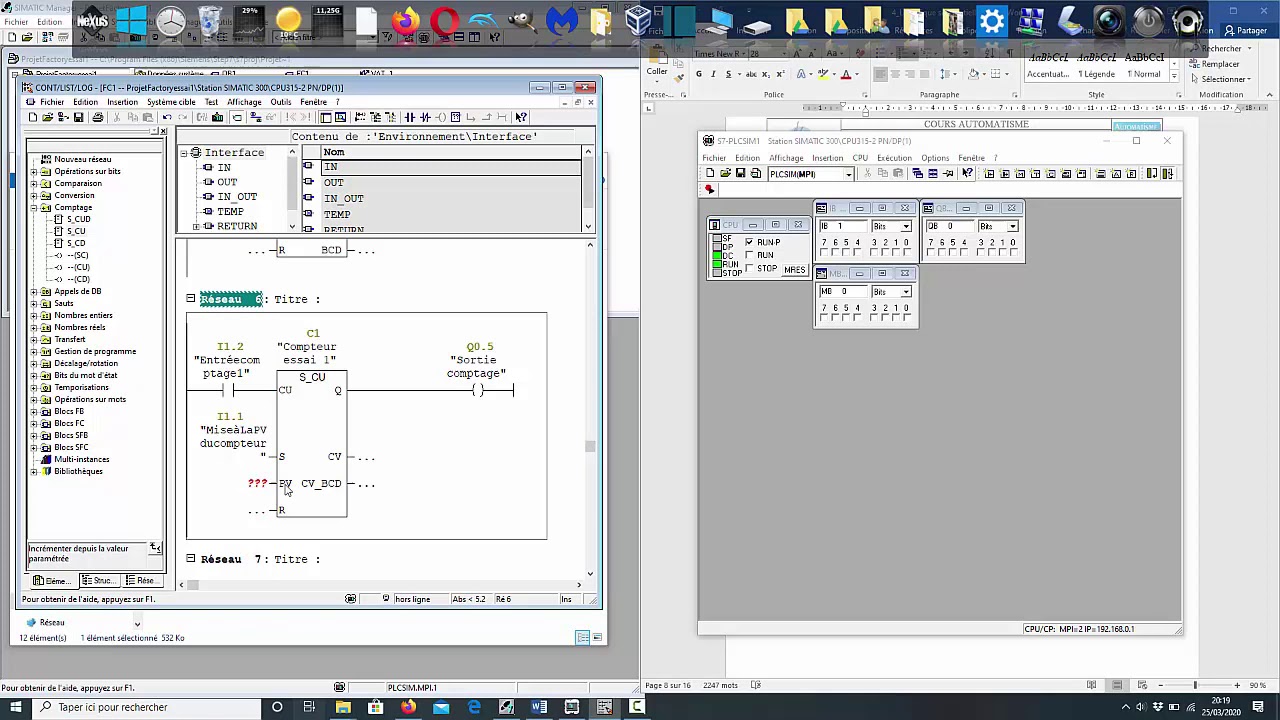Screen dimensions: 1280x720
Task: Open Exécution menu in S7-PLCSIM
Action: [x=894, y=158]
